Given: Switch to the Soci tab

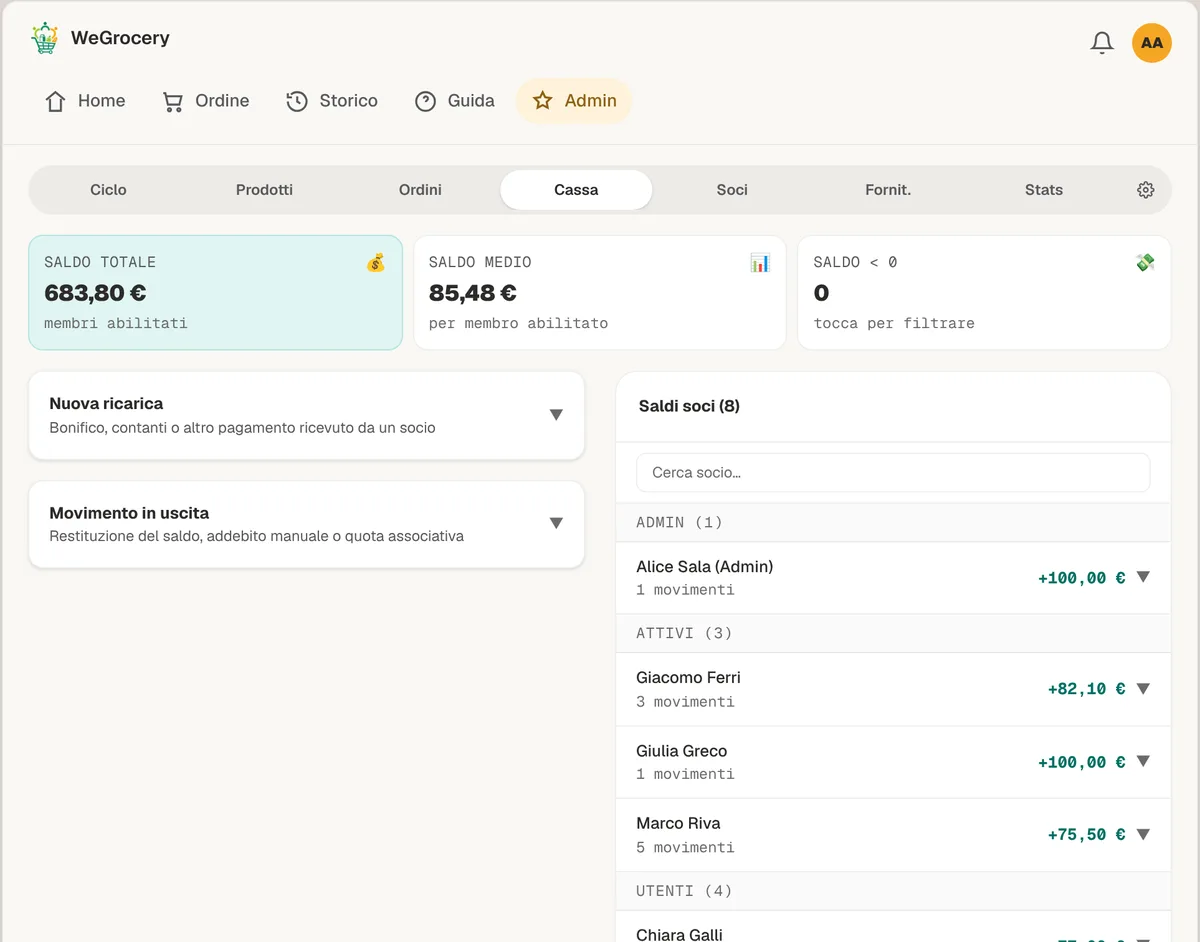Looking at the screenshot, I should click(732, 190).
